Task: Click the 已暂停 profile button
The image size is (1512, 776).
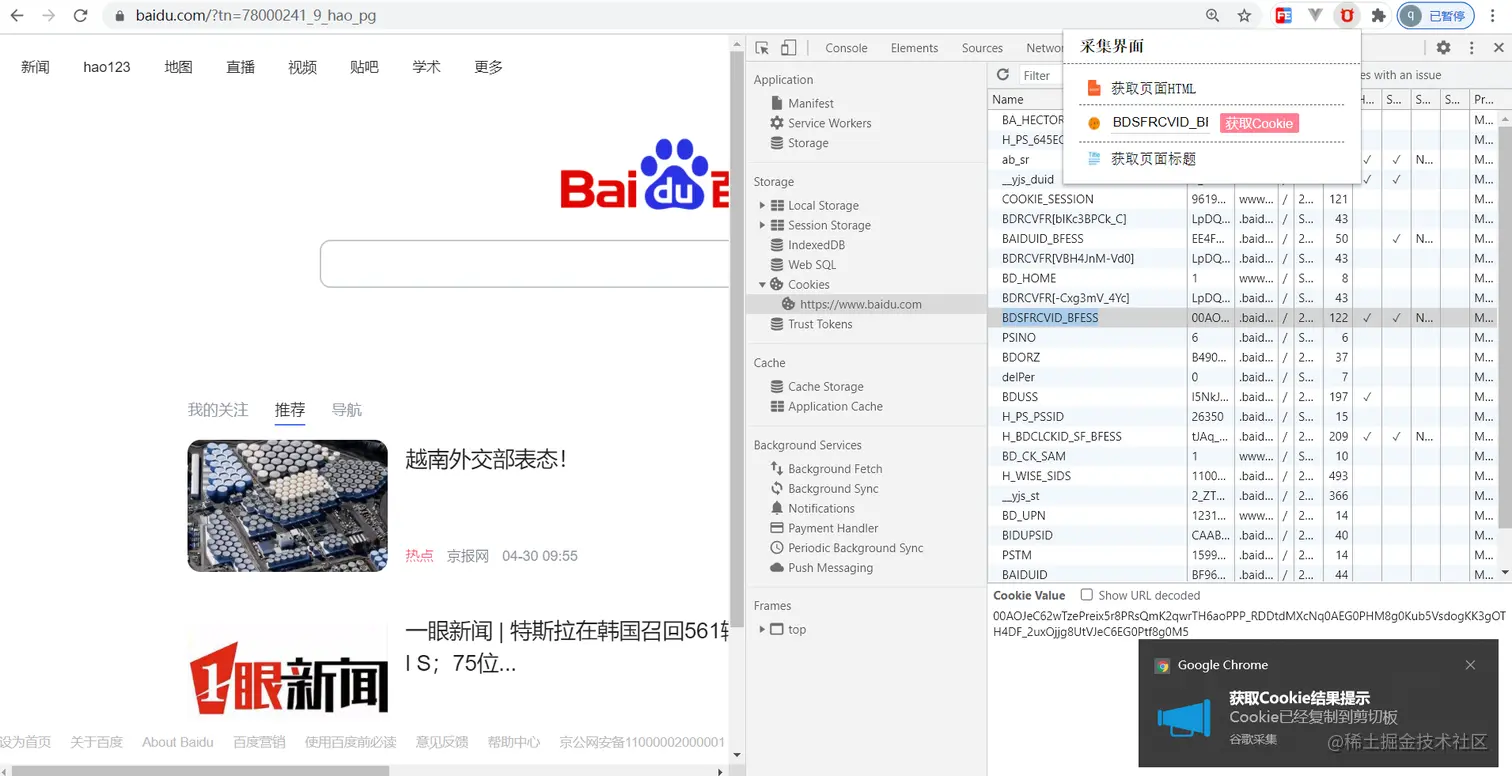Action: coord(1437,16)
